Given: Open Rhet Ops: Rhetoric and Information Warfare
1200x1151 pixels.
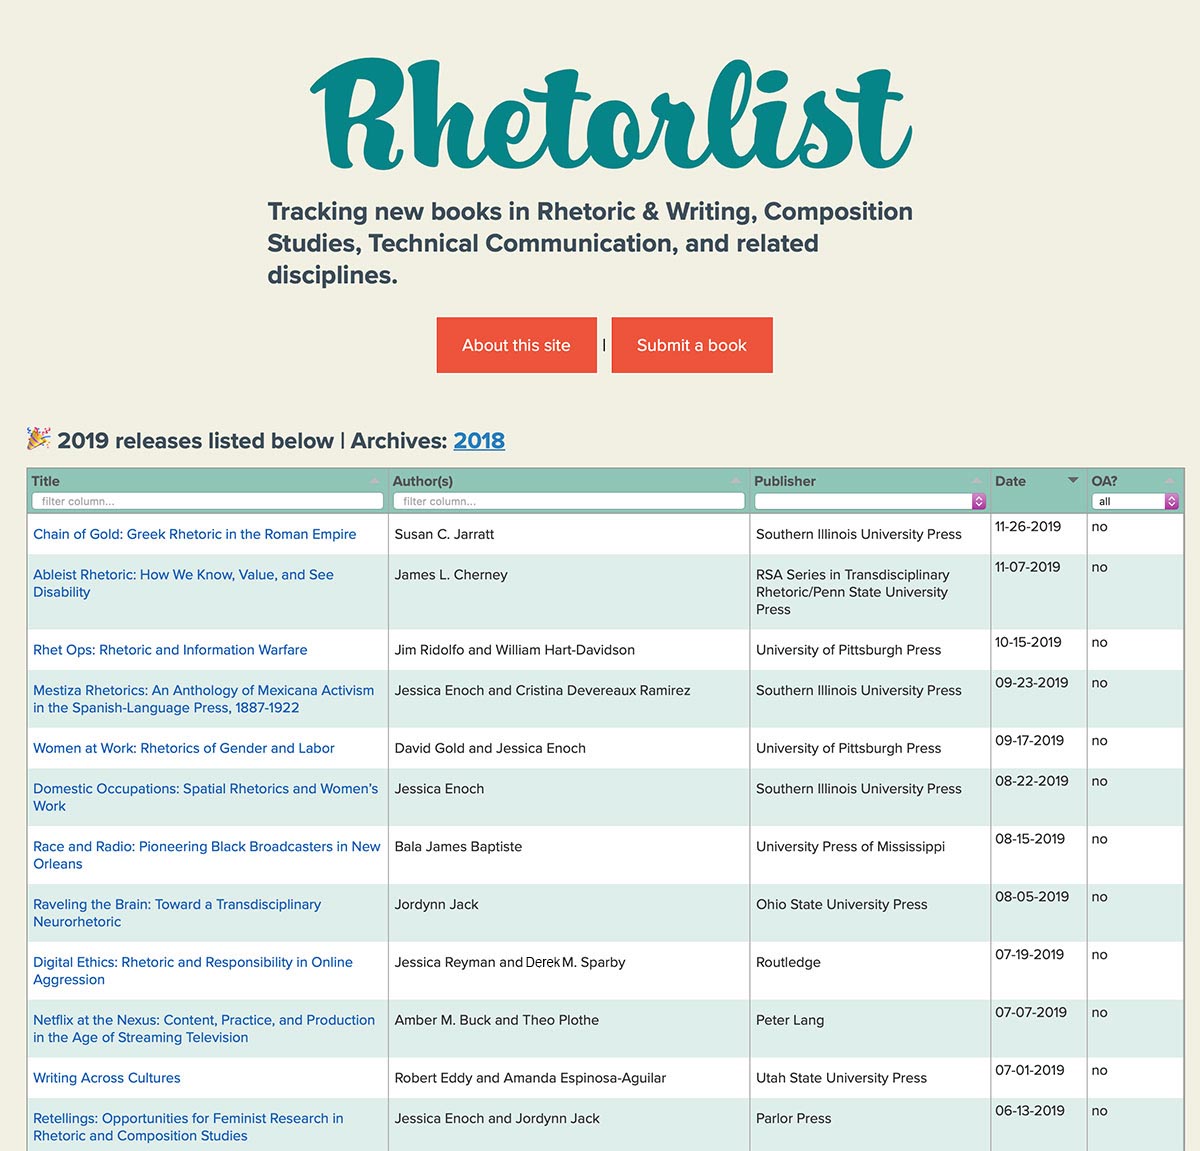Looking at the screenshot, I should pyautogui.click(x=170, y=650).
